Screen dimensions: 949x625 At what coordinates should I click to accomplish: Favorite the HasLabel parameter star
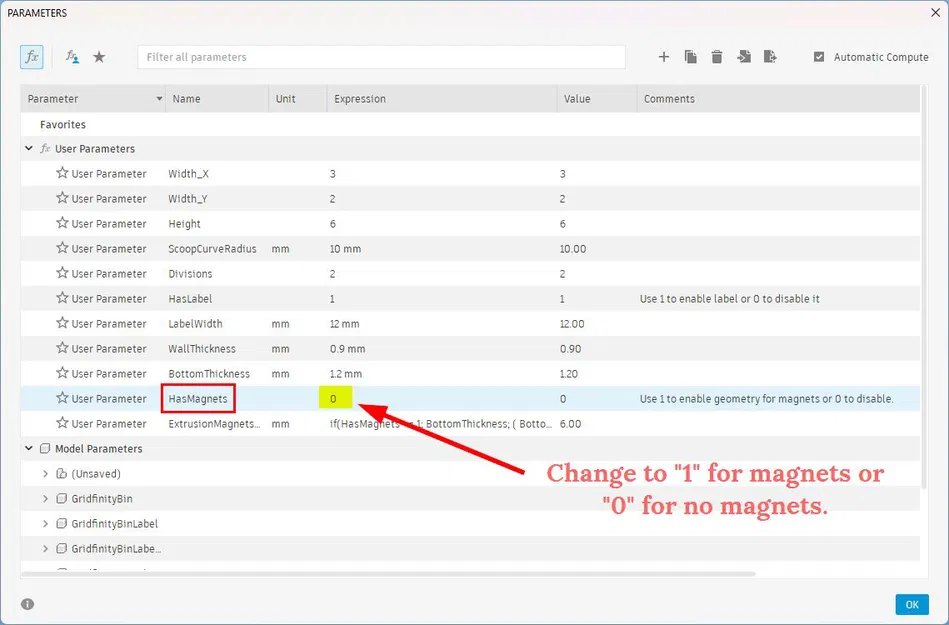[62, 298]
